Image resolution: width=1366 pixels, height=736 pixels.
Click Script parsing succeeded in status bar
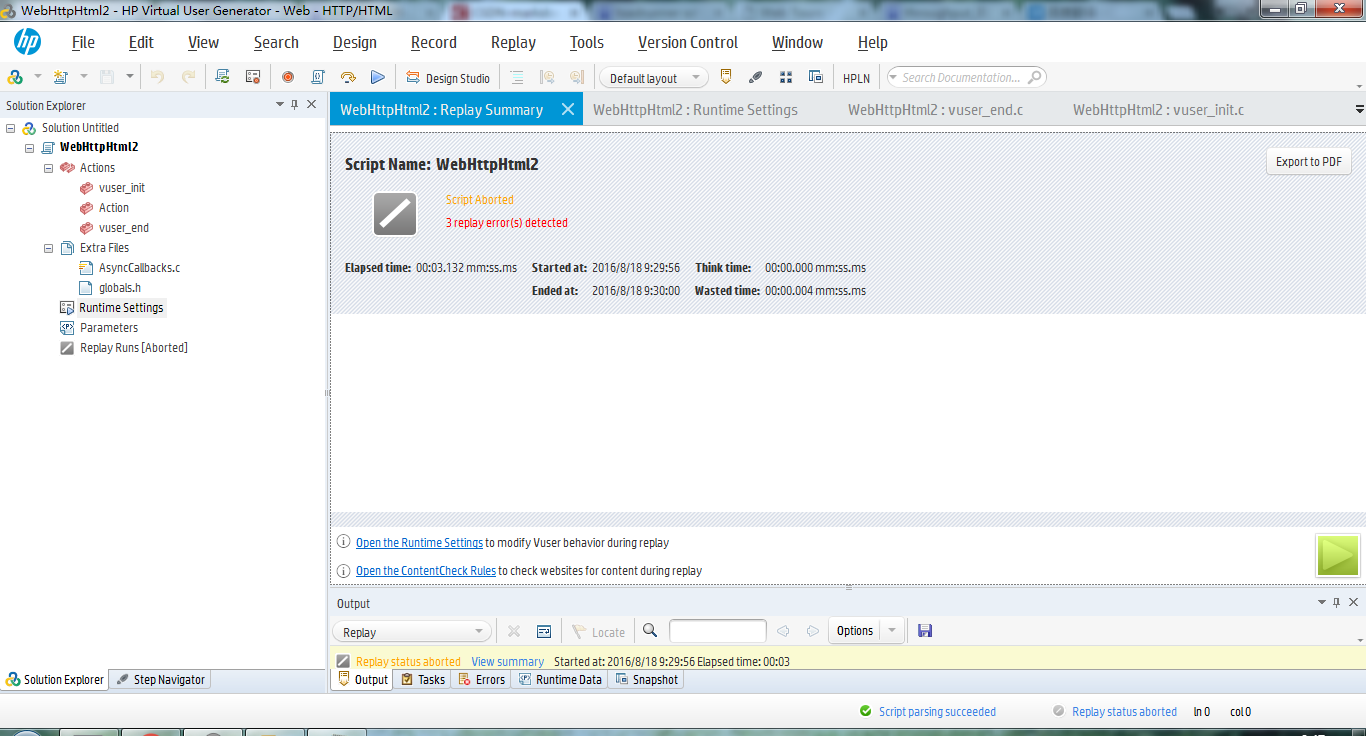(x=937, y=712)
